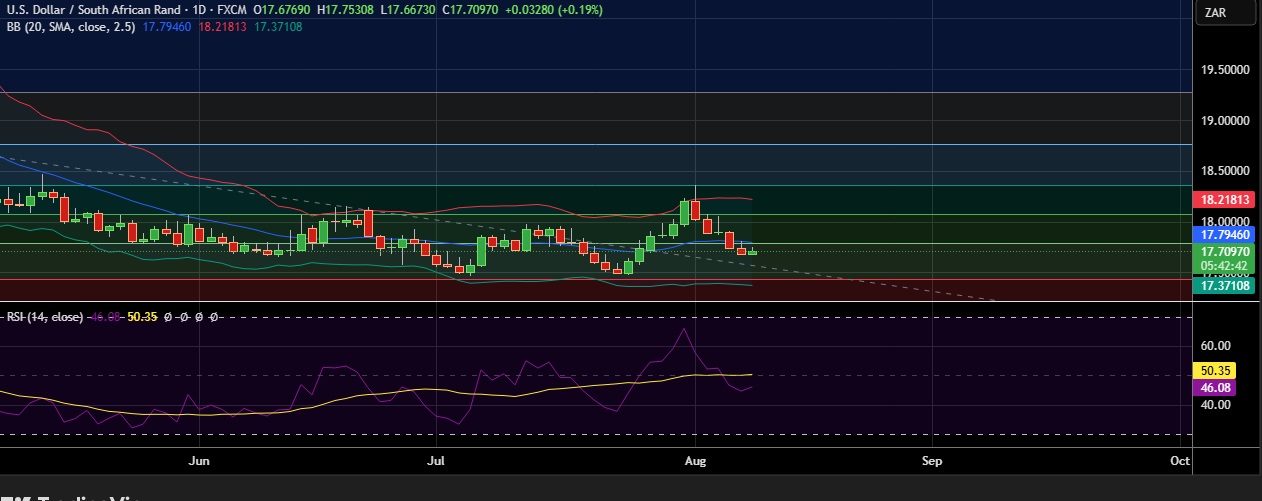Open the ZAR currency selector
Image resolution: width=1262 pixels, height=501 pixels.
click(1226, 12)
